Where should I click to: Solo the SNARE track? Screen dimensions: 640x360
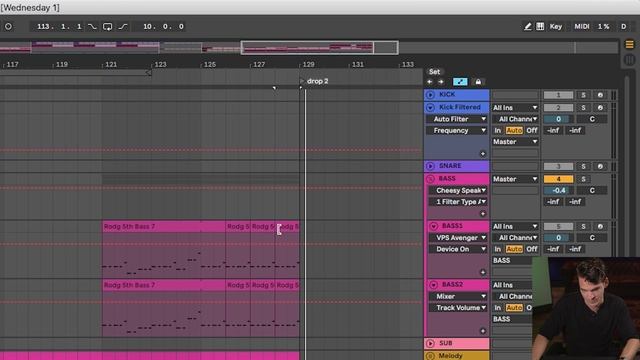[x=583, y=167]
